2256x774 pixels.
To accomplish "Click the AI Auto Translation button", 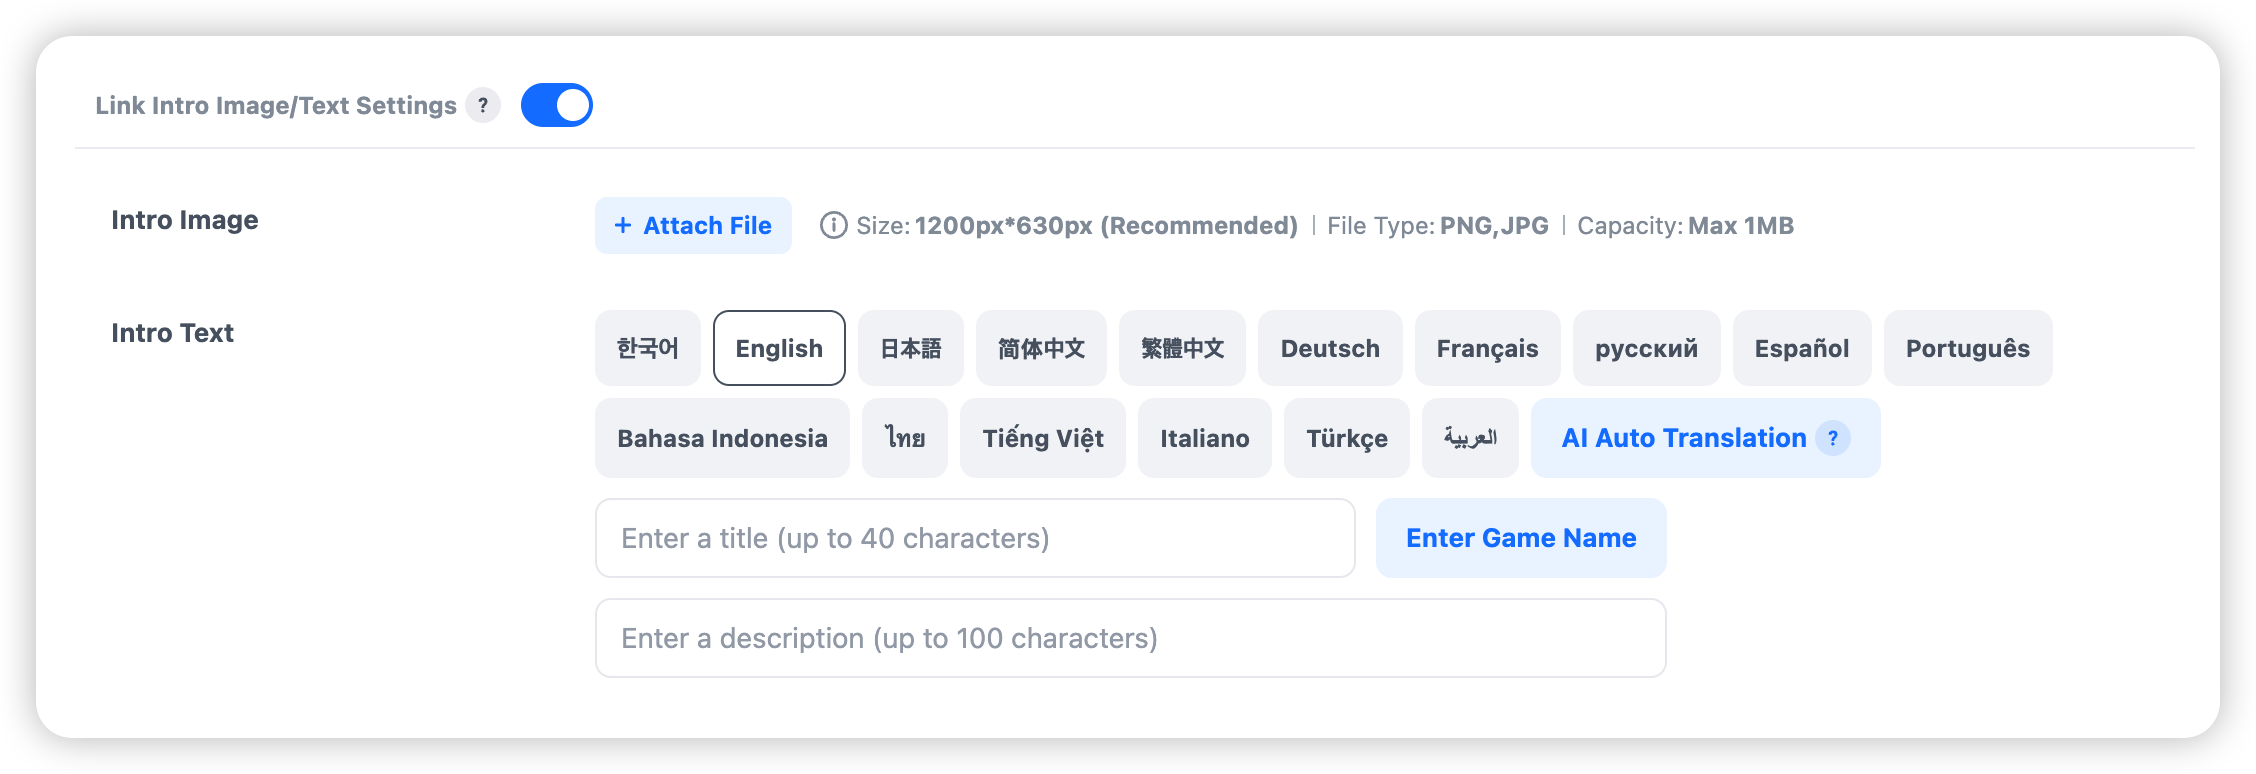I will (x=1684, y=438).
